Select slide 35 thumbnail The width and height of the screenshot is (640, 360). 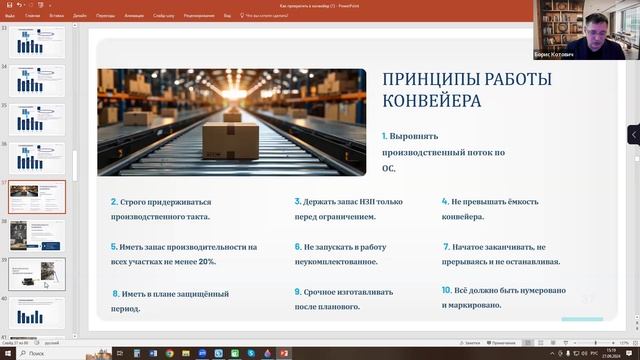click(x=37, y=120)
